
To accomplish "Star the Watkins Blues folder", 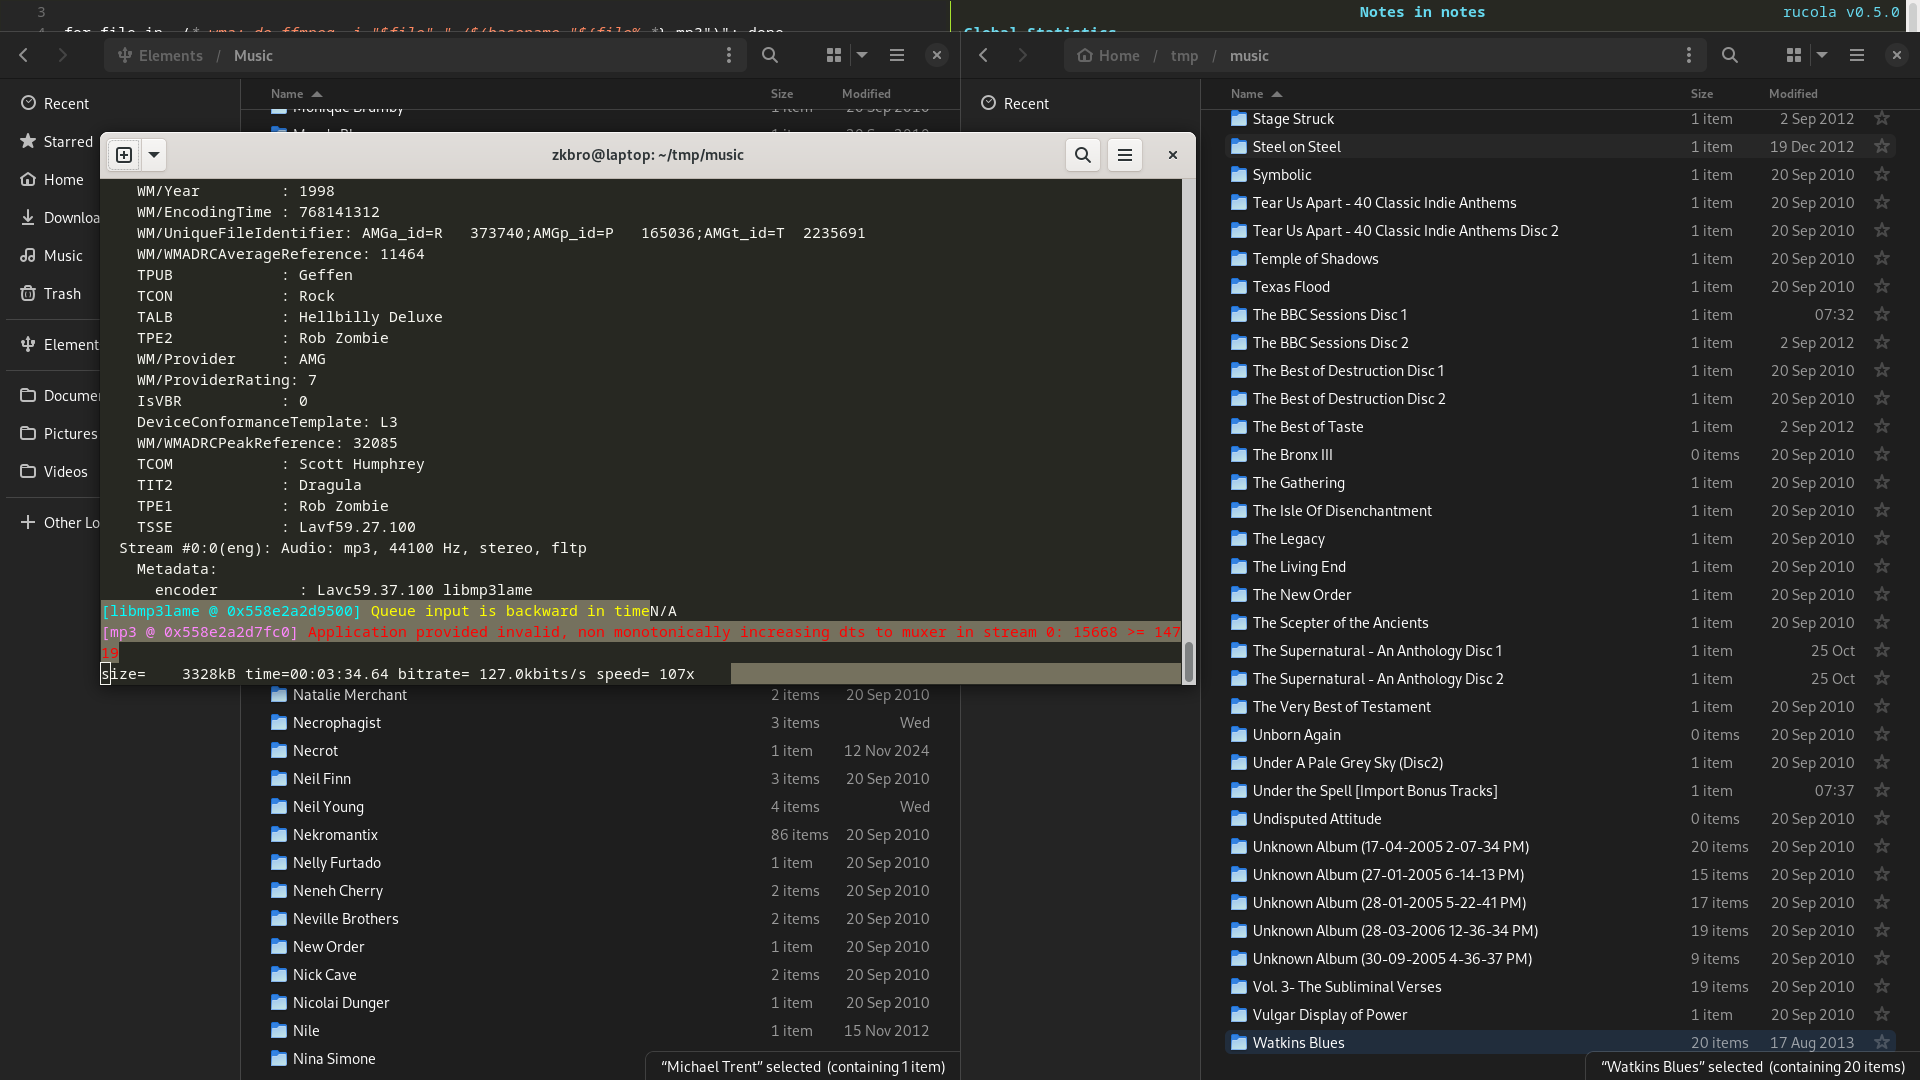I will (1882, 1042).
